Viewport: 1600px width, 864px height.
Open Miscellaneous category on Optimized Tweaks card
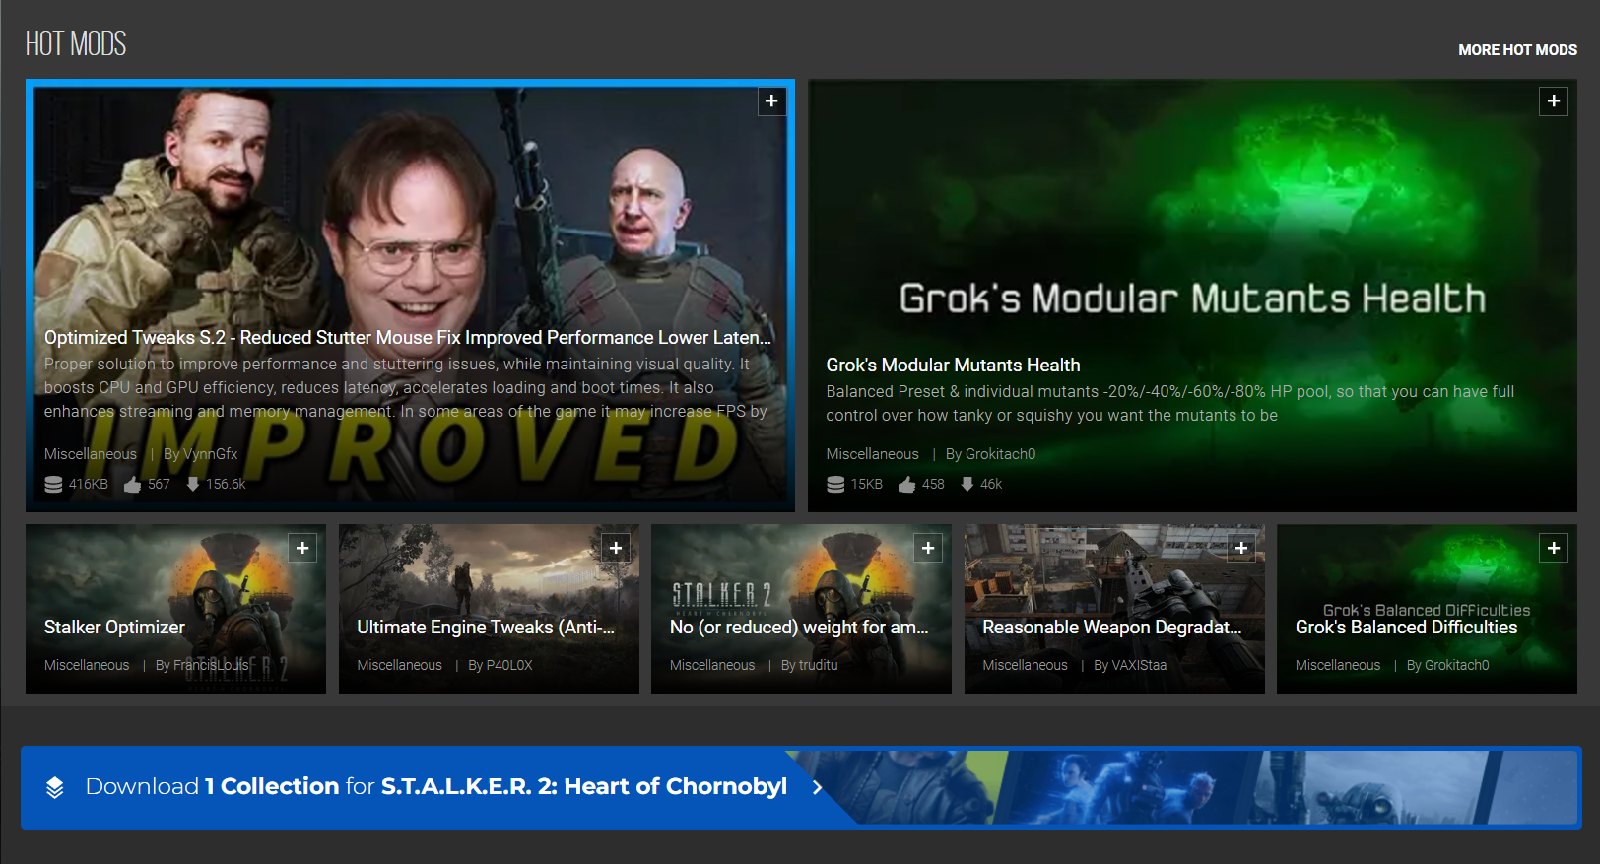pos(90,454)
